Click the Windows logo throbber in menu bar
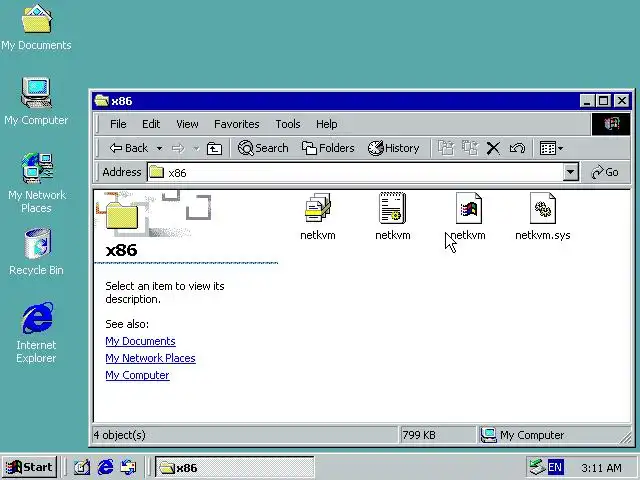The image size is (640, 480). [x=611, y=124]
